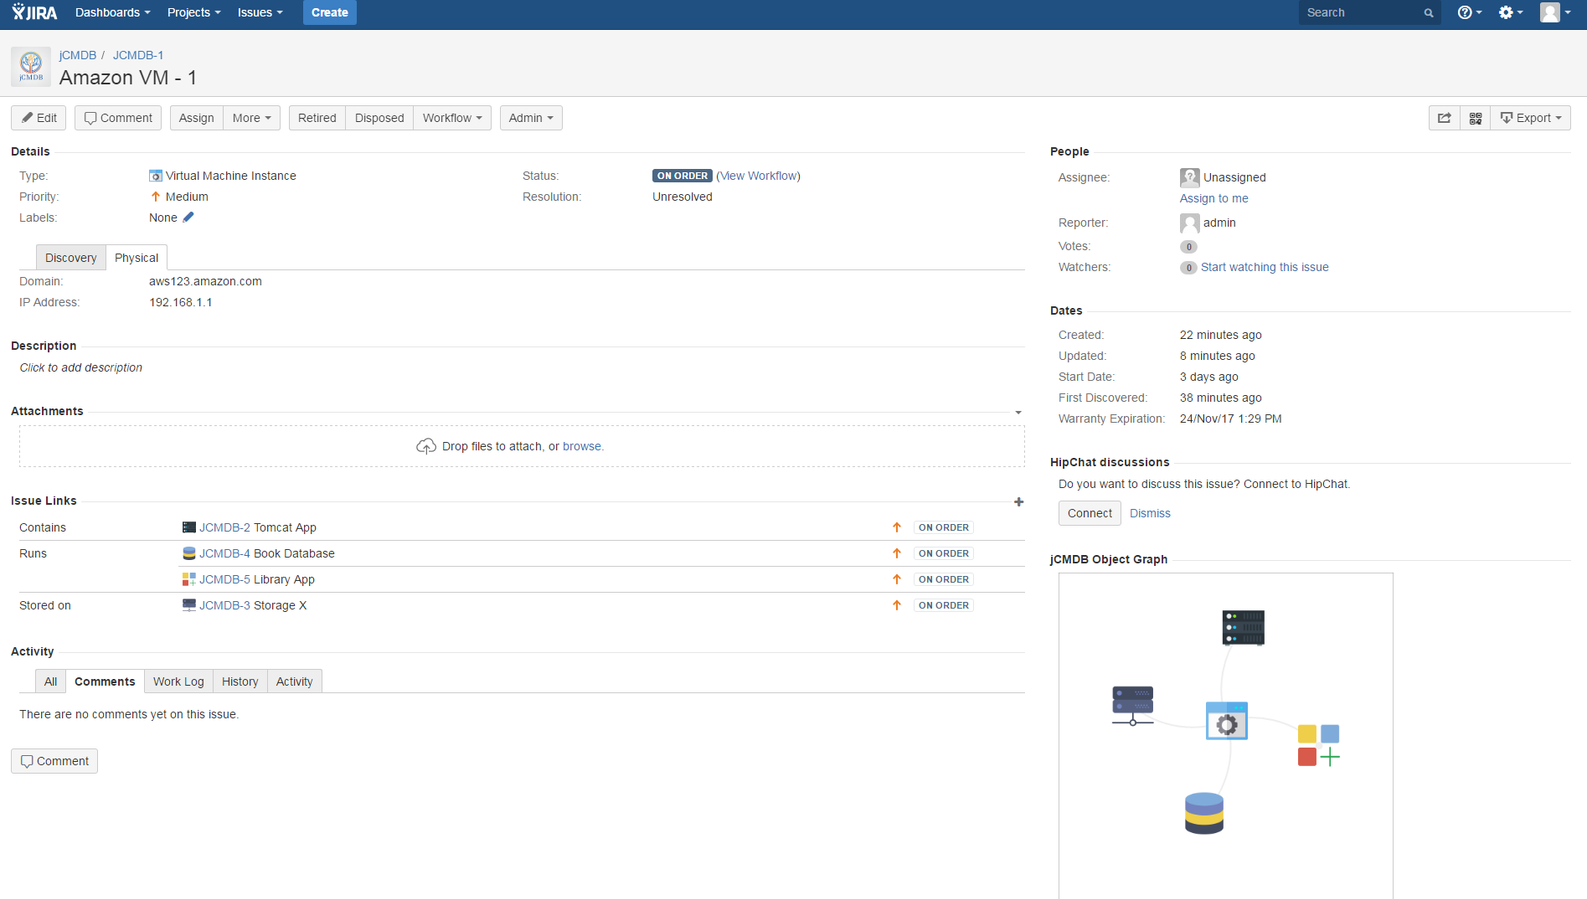Select the network server node in object graph
The width and height of the screenshot is (1587, 899).
point(1133,705)
